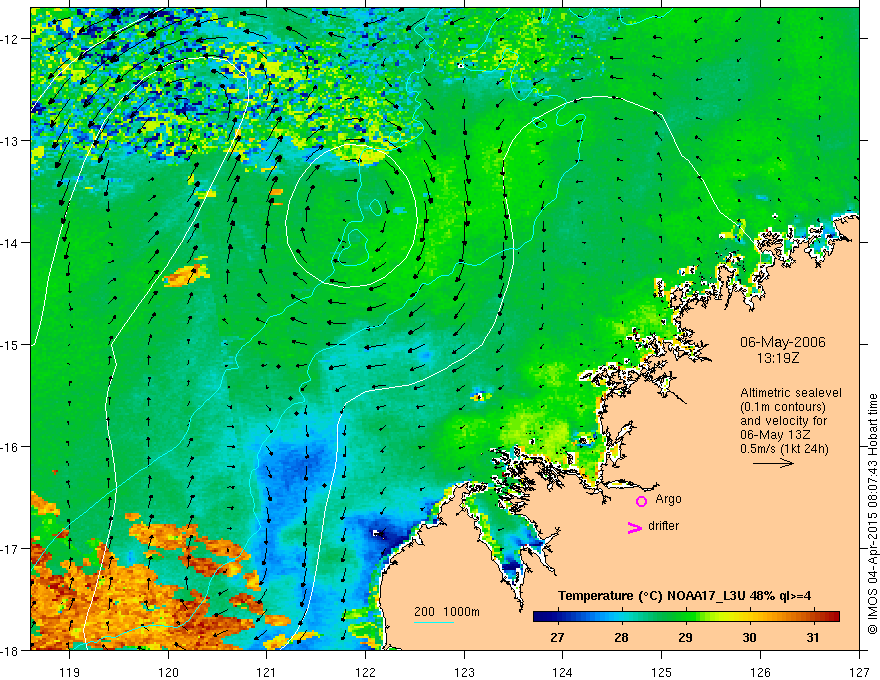Click the latitude axis label -18

(11, 650)
